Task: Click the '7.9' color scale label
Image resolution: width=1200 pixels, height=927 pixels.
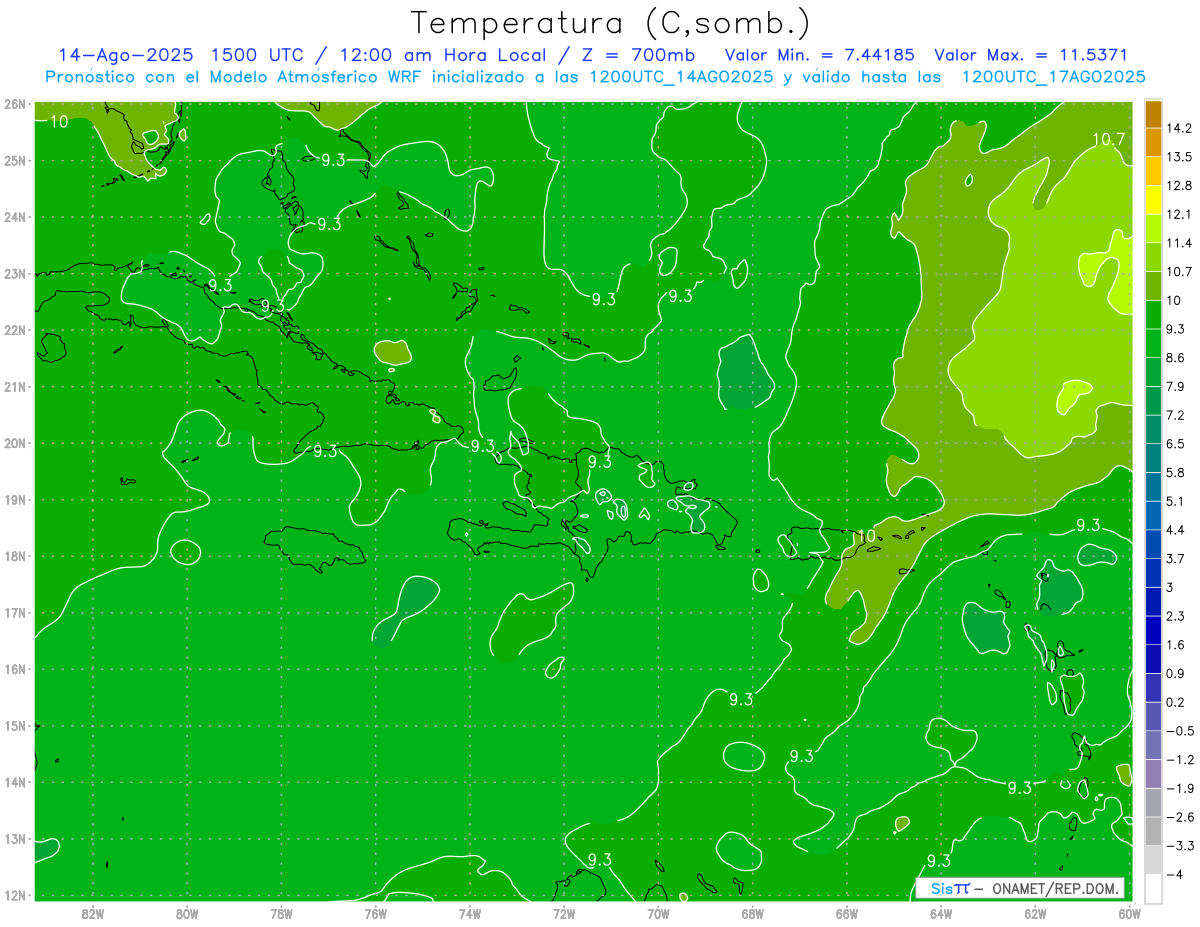Action: click(1176, 386)
